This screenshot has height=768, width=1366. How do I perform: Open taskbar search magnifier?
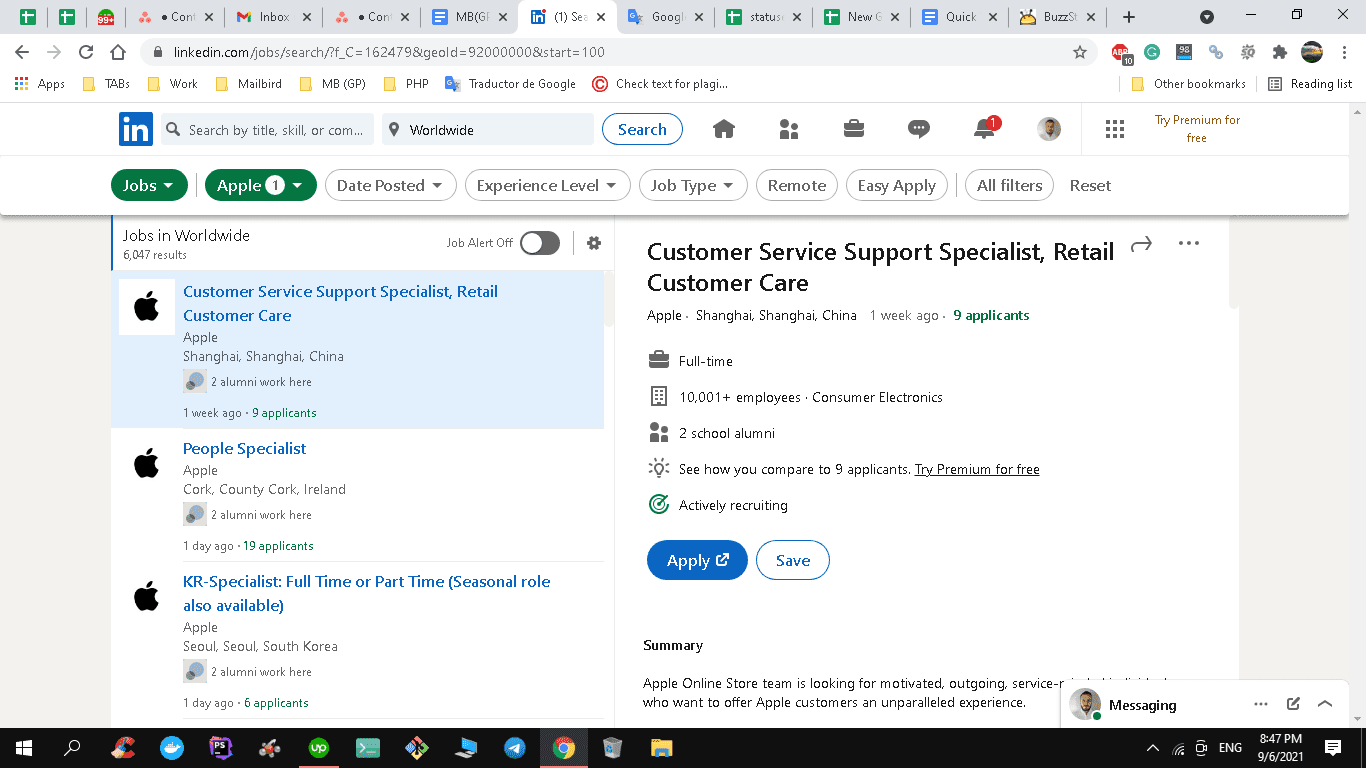coord(73,747)
